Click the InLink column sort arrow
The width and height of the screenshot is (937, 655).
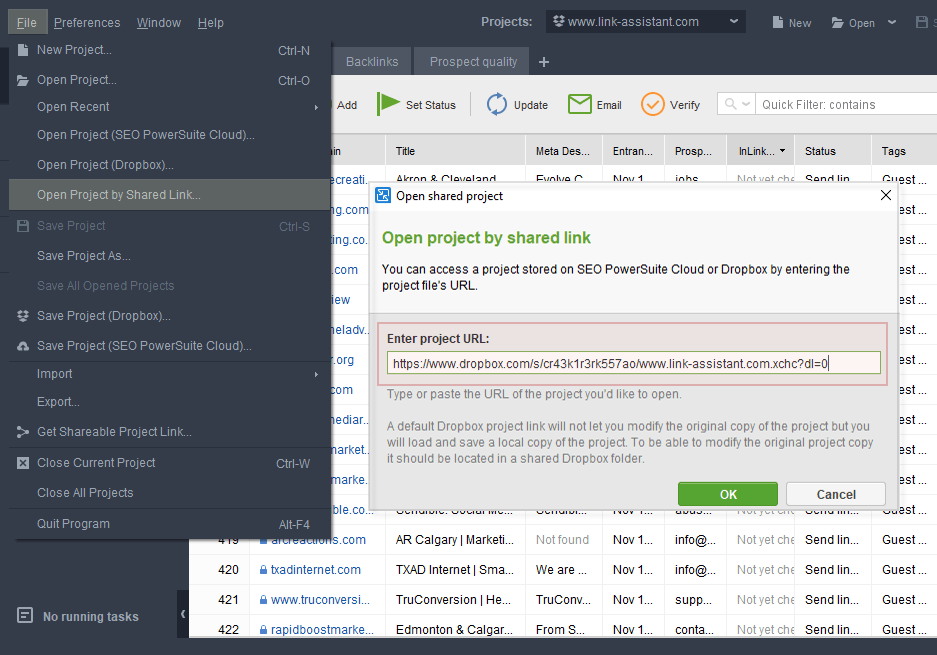point(782,151)
